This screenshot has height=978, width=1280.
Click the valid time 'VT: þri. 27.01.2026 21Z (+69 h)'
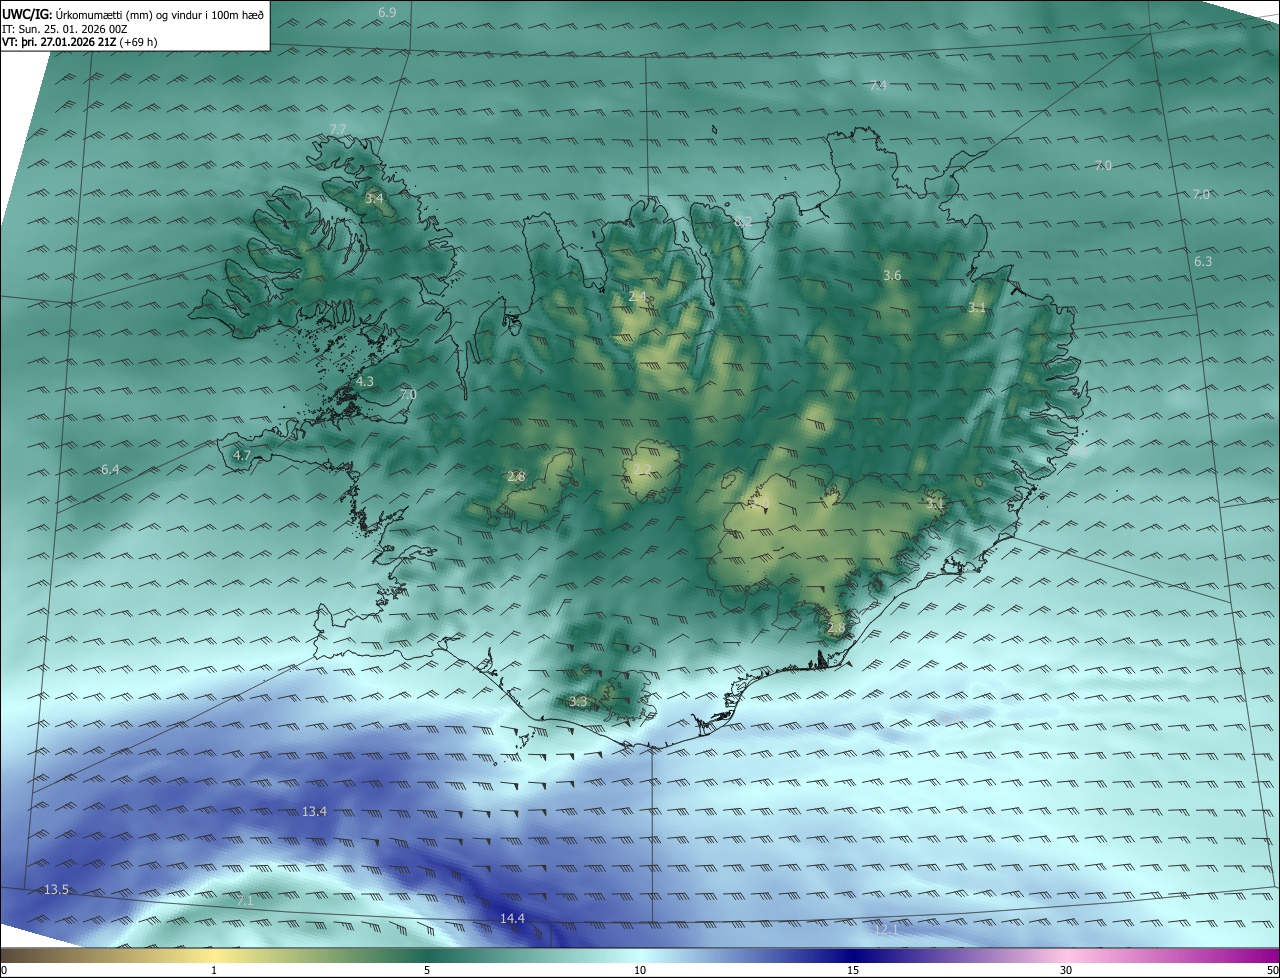point(79,42)
